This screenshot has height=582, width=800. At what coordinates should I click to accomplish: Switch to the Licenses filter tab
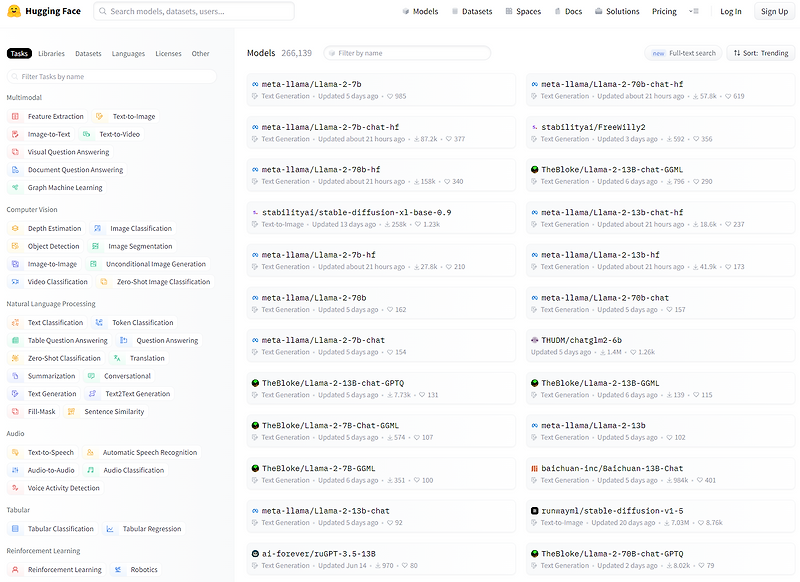point(168,54)
